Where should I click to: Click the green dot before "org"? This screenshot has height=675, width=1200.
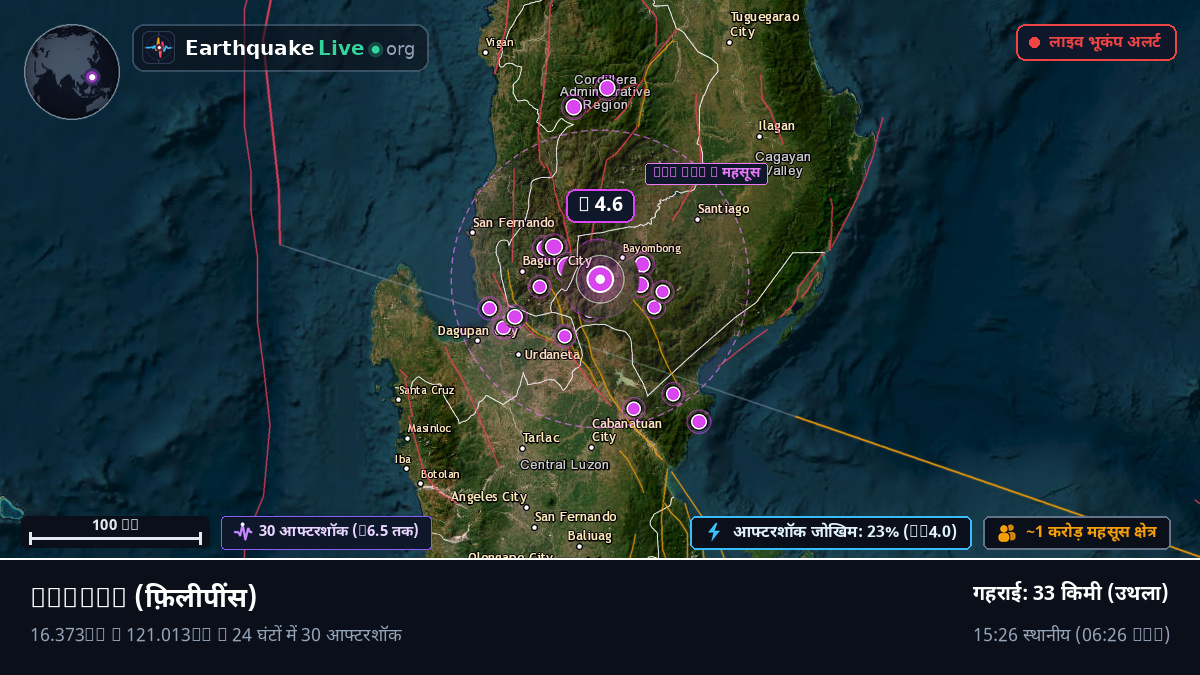376,49
